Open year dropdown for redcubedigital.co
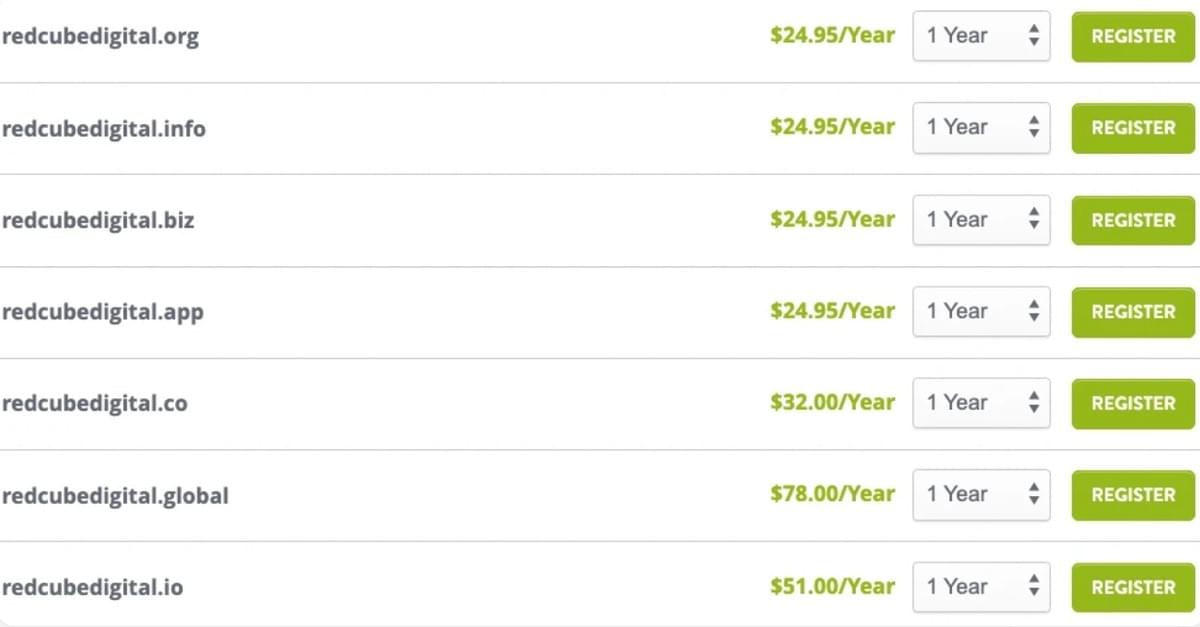Screen dimensions: 1200x627 [981, 403]
